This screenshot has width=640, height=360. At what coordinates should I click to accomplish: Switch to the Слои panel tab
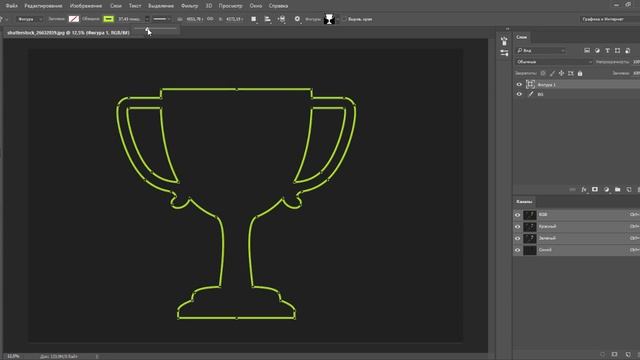[x=521, y=37]
